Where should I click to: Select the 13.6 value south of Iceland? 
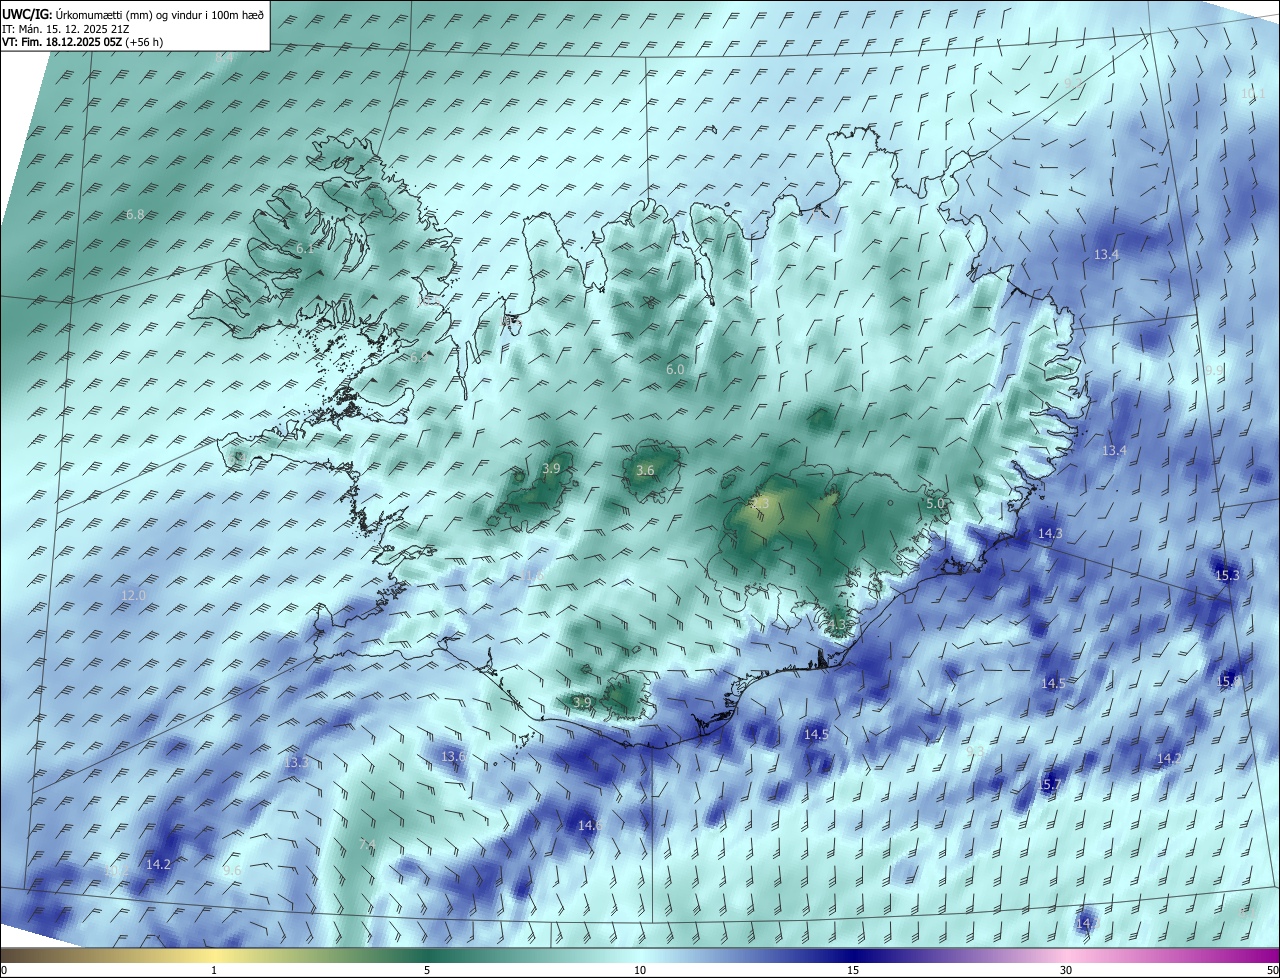pyautogui.click(x=453, y=756)
